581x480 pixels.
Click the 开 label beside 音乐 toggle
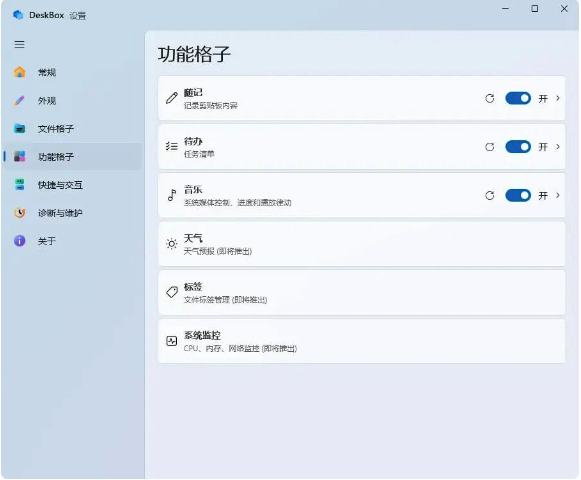pos(543,196)
